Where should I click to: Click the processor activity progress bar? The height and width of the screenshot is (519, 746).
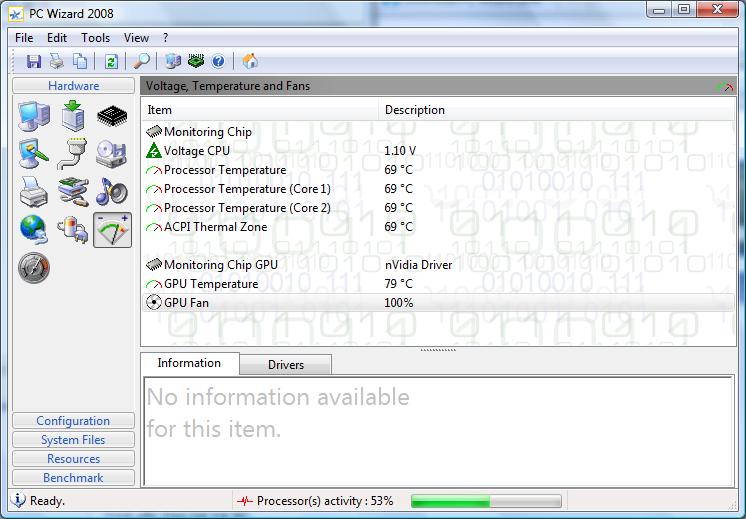pyautogui.click(x=486, y=501)
